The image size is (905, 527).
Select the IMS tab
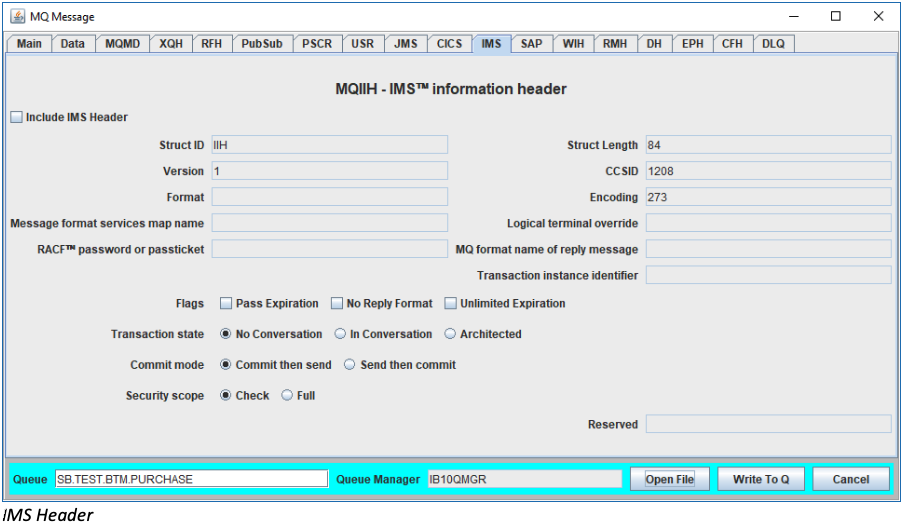pyautogui.click(x=491, y=44)
